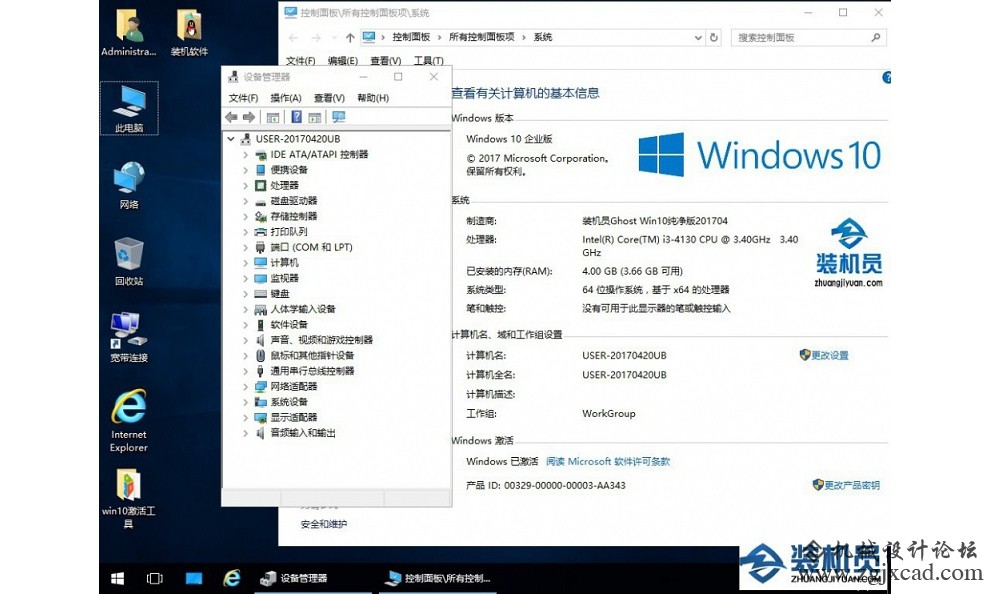Viewport: 990px width, 594px height.
Task: Open the Windows Start button
Action: 117,578
